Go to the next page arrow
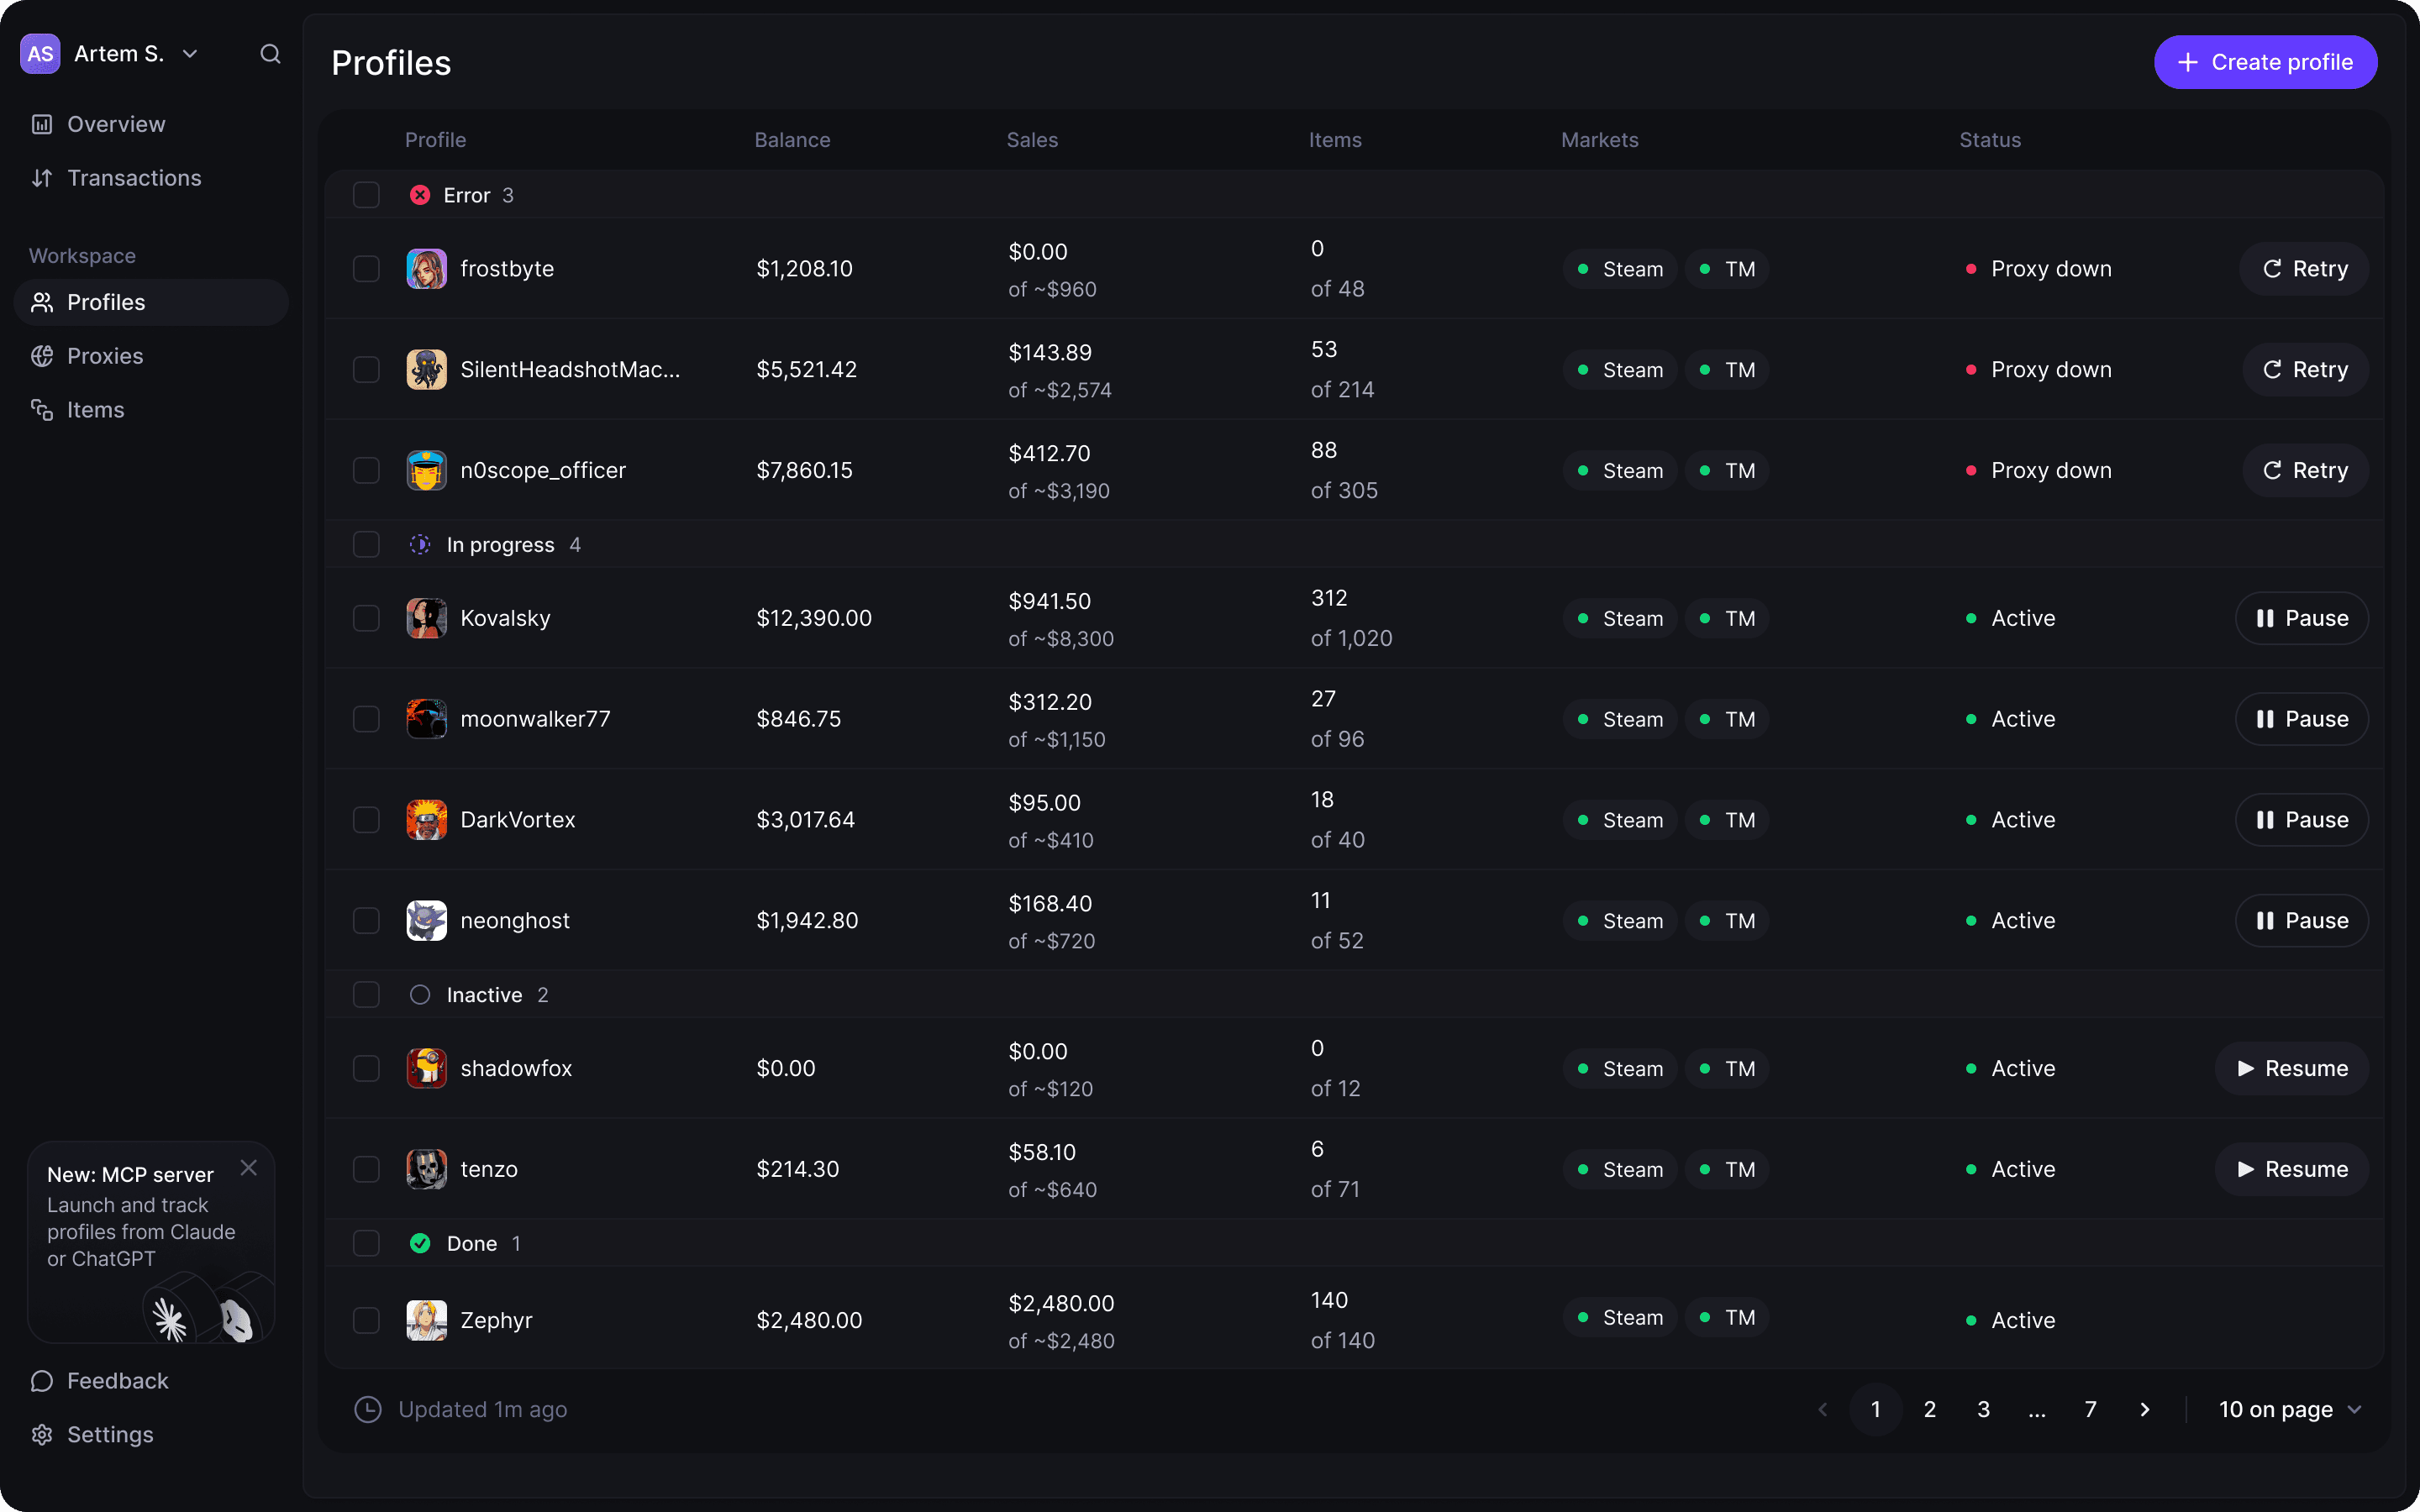 pyautogui.click(x=2144, y=1409)
